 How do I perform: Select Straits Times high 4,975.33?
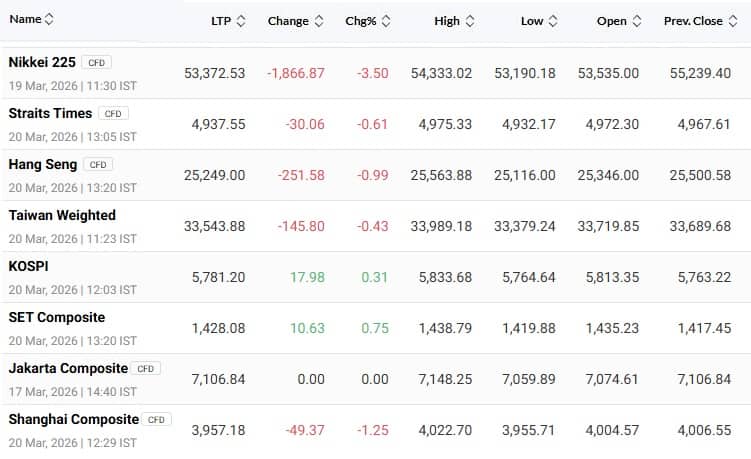pos(445,124)
